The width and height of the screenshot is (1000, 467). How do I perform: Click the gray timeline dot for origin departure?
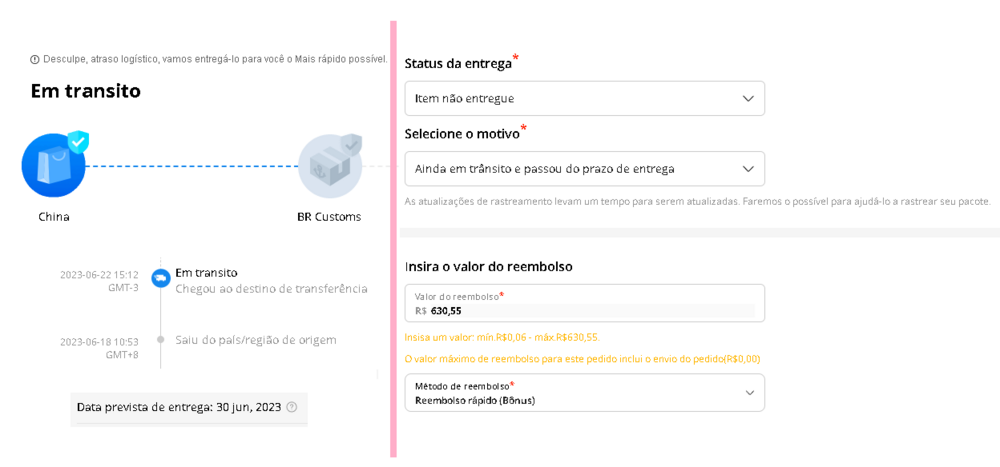click(x=160, y=340)
